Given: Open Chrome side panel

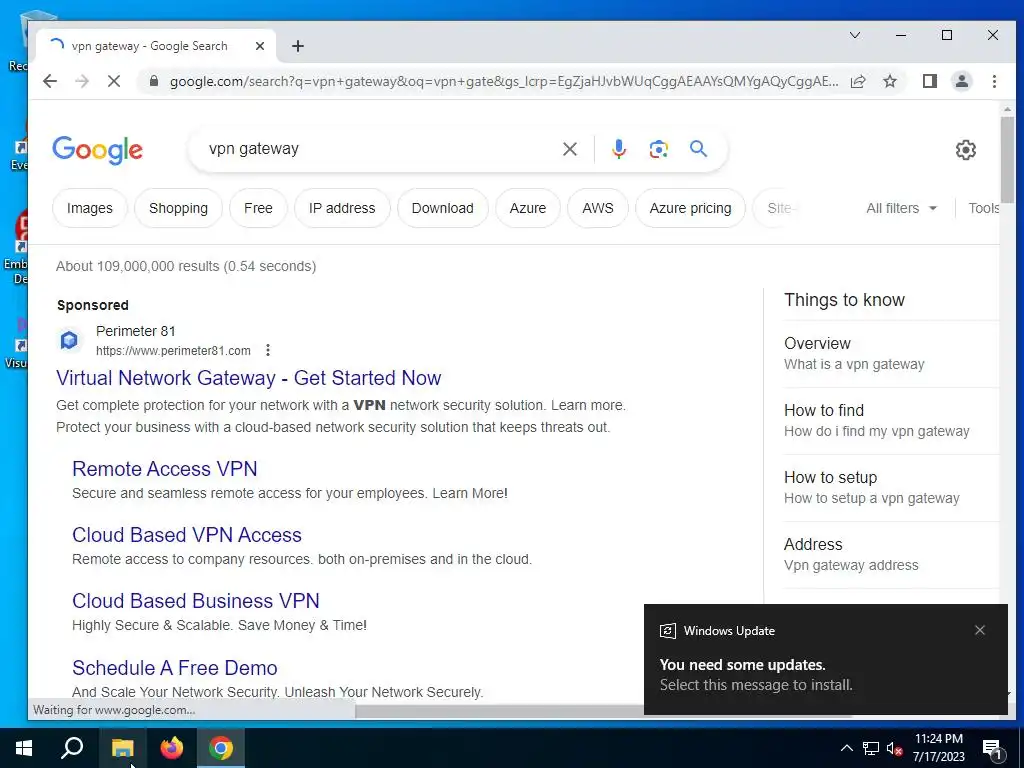Looking at the screenshot, I should point(929,81).
